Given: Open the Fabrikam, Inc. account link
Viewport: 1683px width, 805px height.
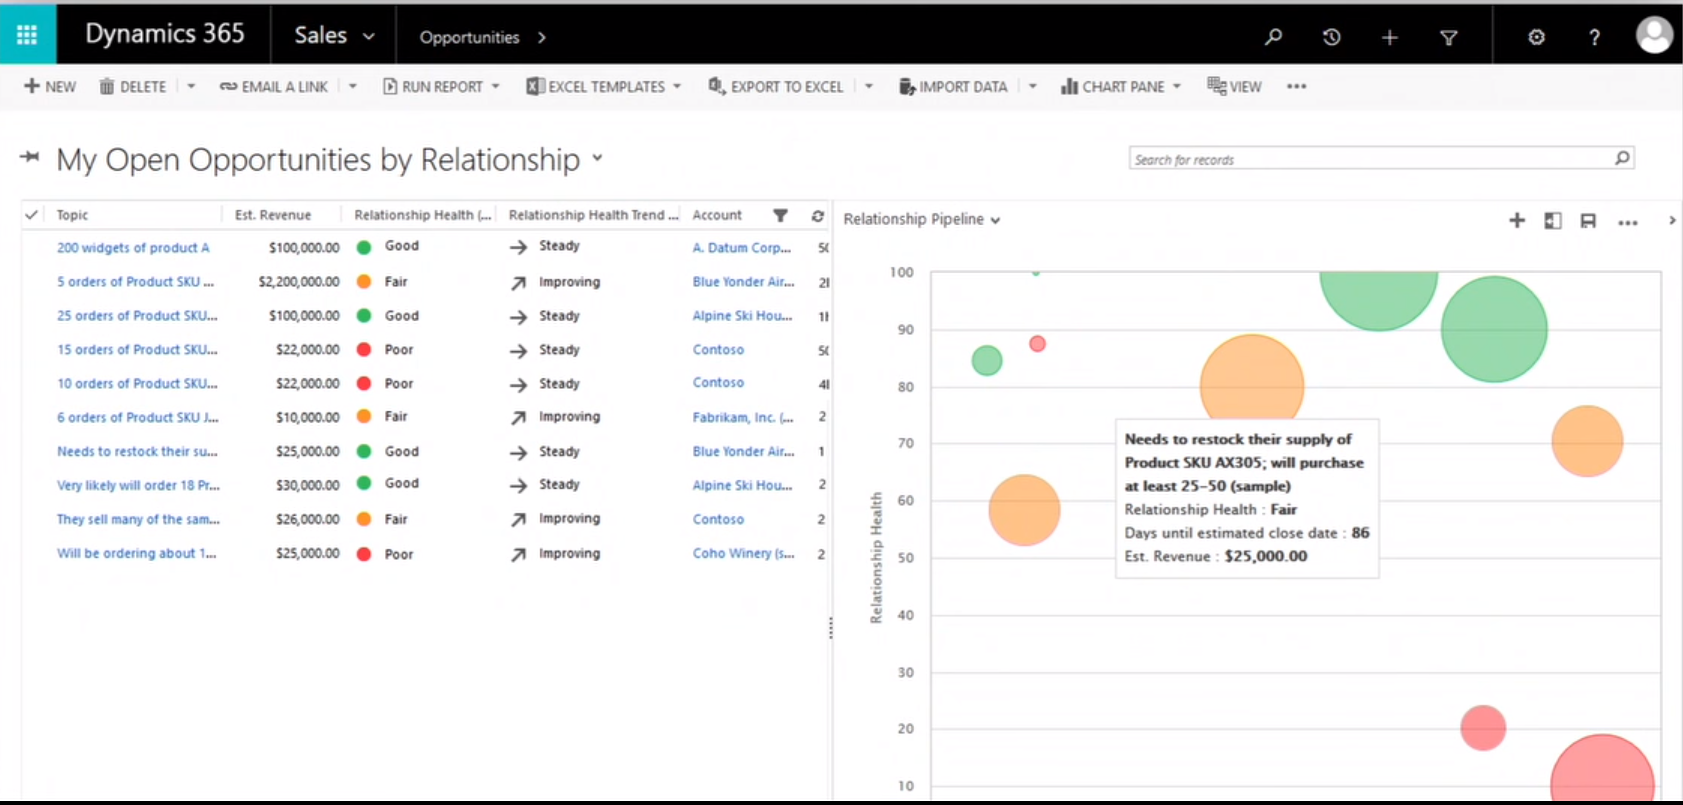Looking at the screenshot, I should (743, 417).
